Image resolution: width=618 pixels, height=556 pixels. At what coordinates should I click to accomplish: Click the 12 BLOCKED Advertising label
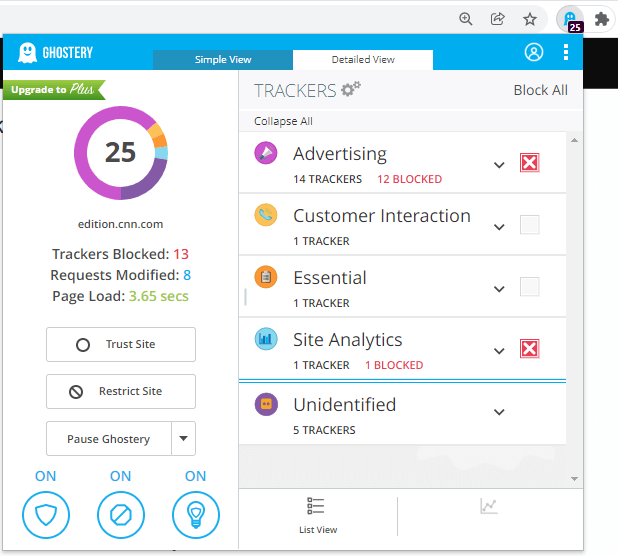[x=410, y=179]
